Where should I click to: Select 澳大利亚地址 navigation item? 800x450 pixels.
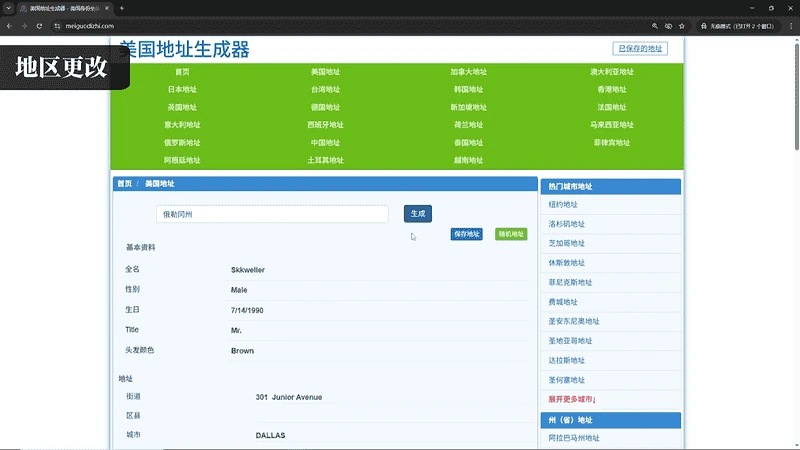tap(612, 72)
